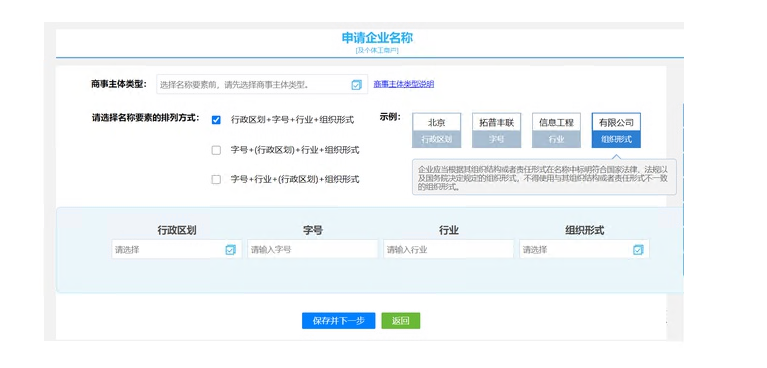Check 字号+(行政区划)+行业+组织形式 option
The image size is (767, 368).
(216, 150)
